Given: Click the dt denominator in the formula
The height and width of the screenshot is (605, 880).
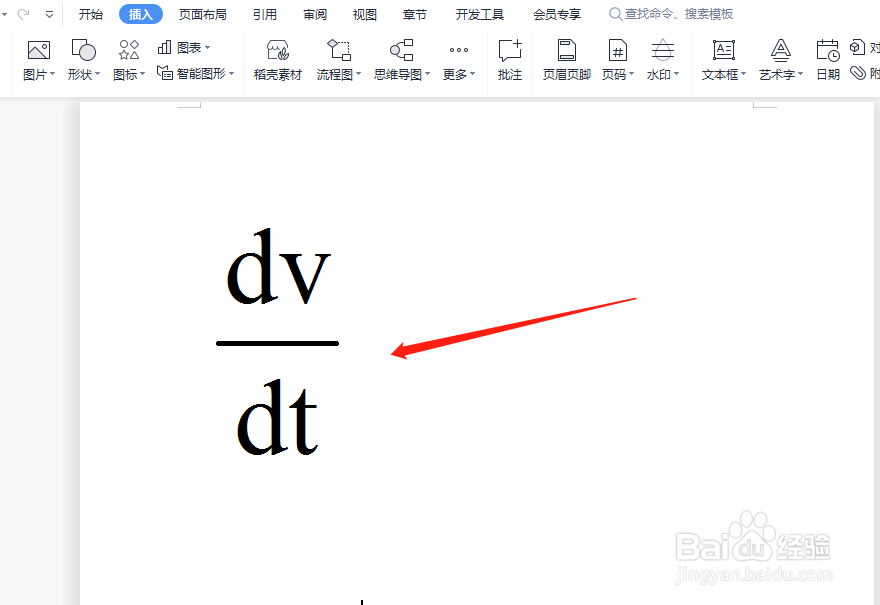Looking at the screenshot, I should (x=277, y=417).
